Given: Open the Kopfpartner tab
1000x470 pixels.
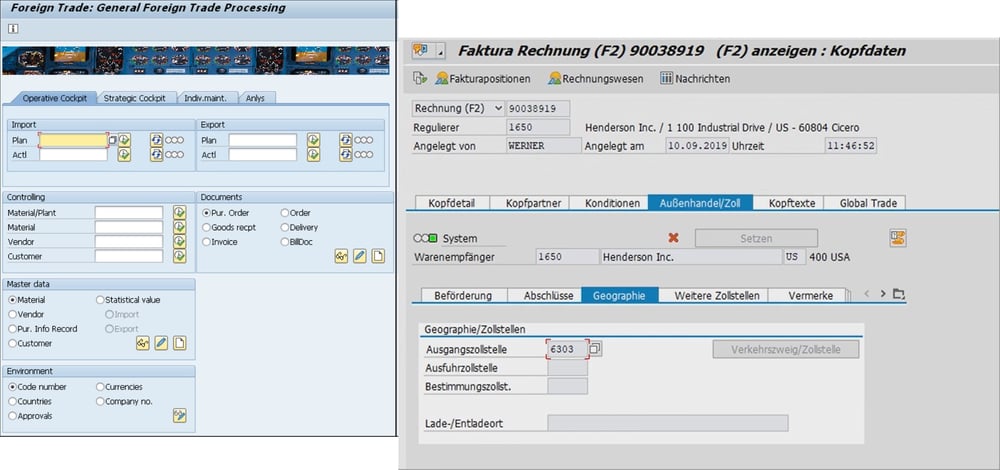Looking at the screenshot, I should pos(533,203).
